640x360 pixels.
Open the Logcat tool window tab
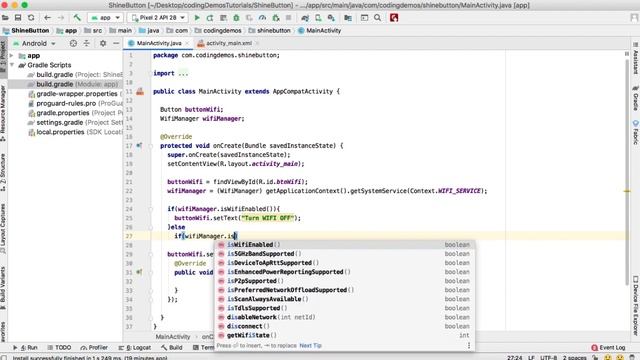135,347
